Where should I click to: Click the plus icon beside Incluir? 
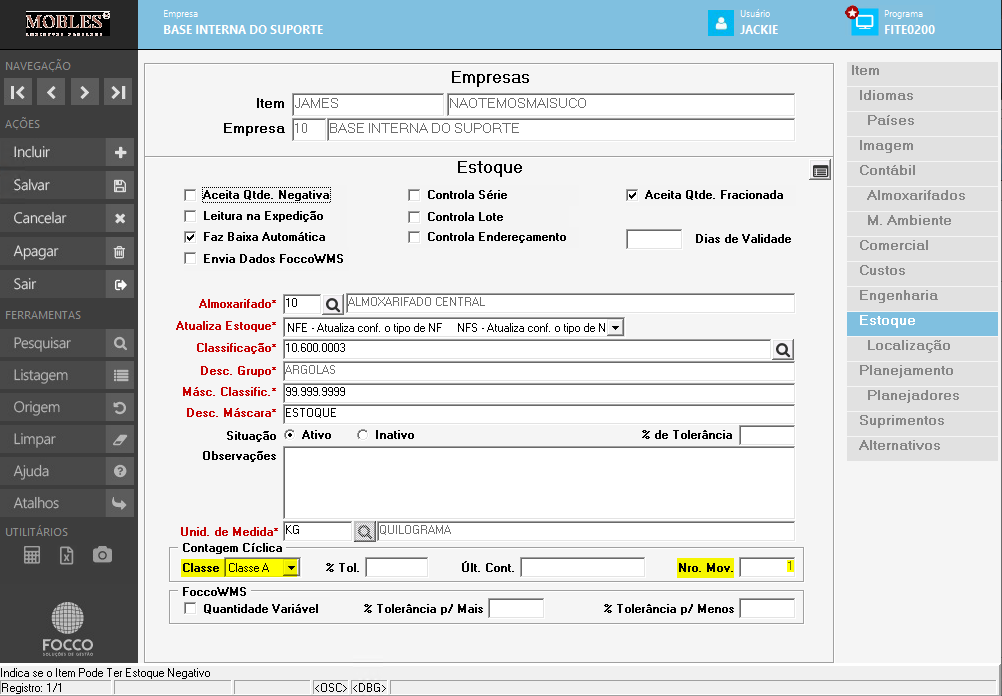tap(120, 153)
